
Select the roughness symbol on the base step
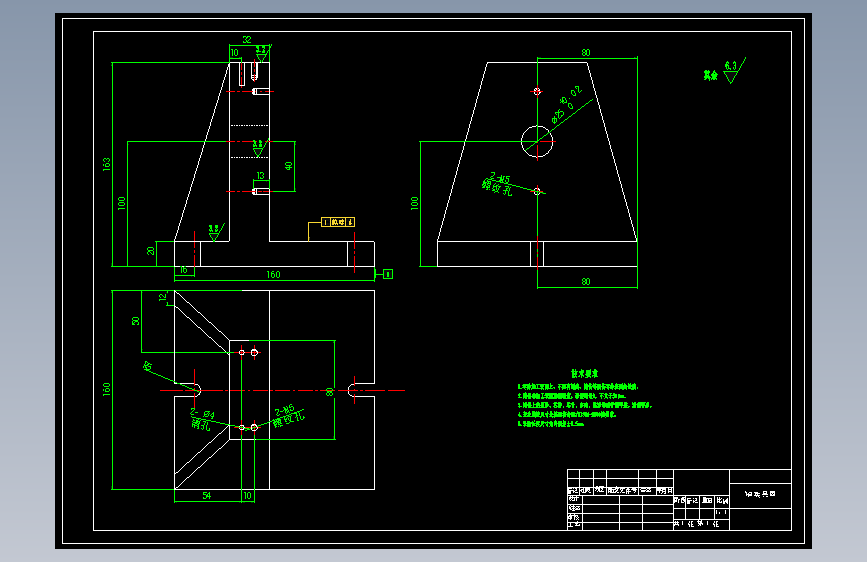(x=216, y=232)
